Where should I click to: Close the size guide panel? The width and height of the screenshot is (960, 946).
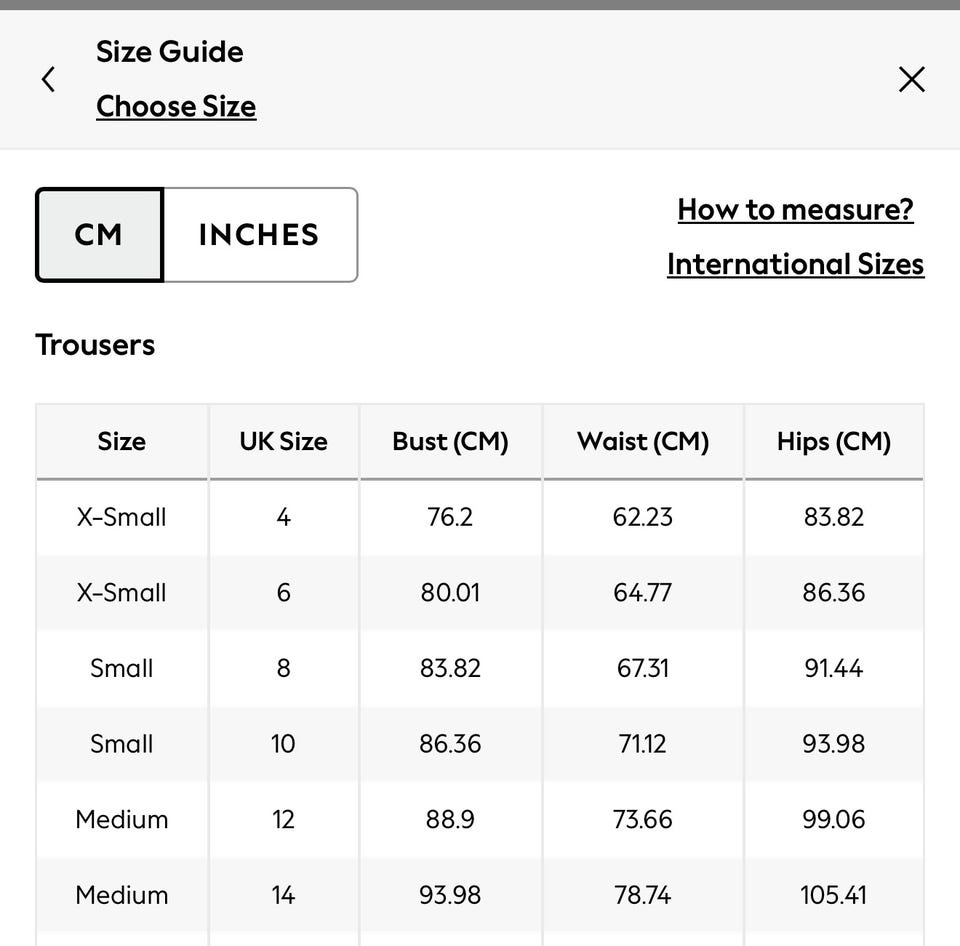click(x=911, y=80)
